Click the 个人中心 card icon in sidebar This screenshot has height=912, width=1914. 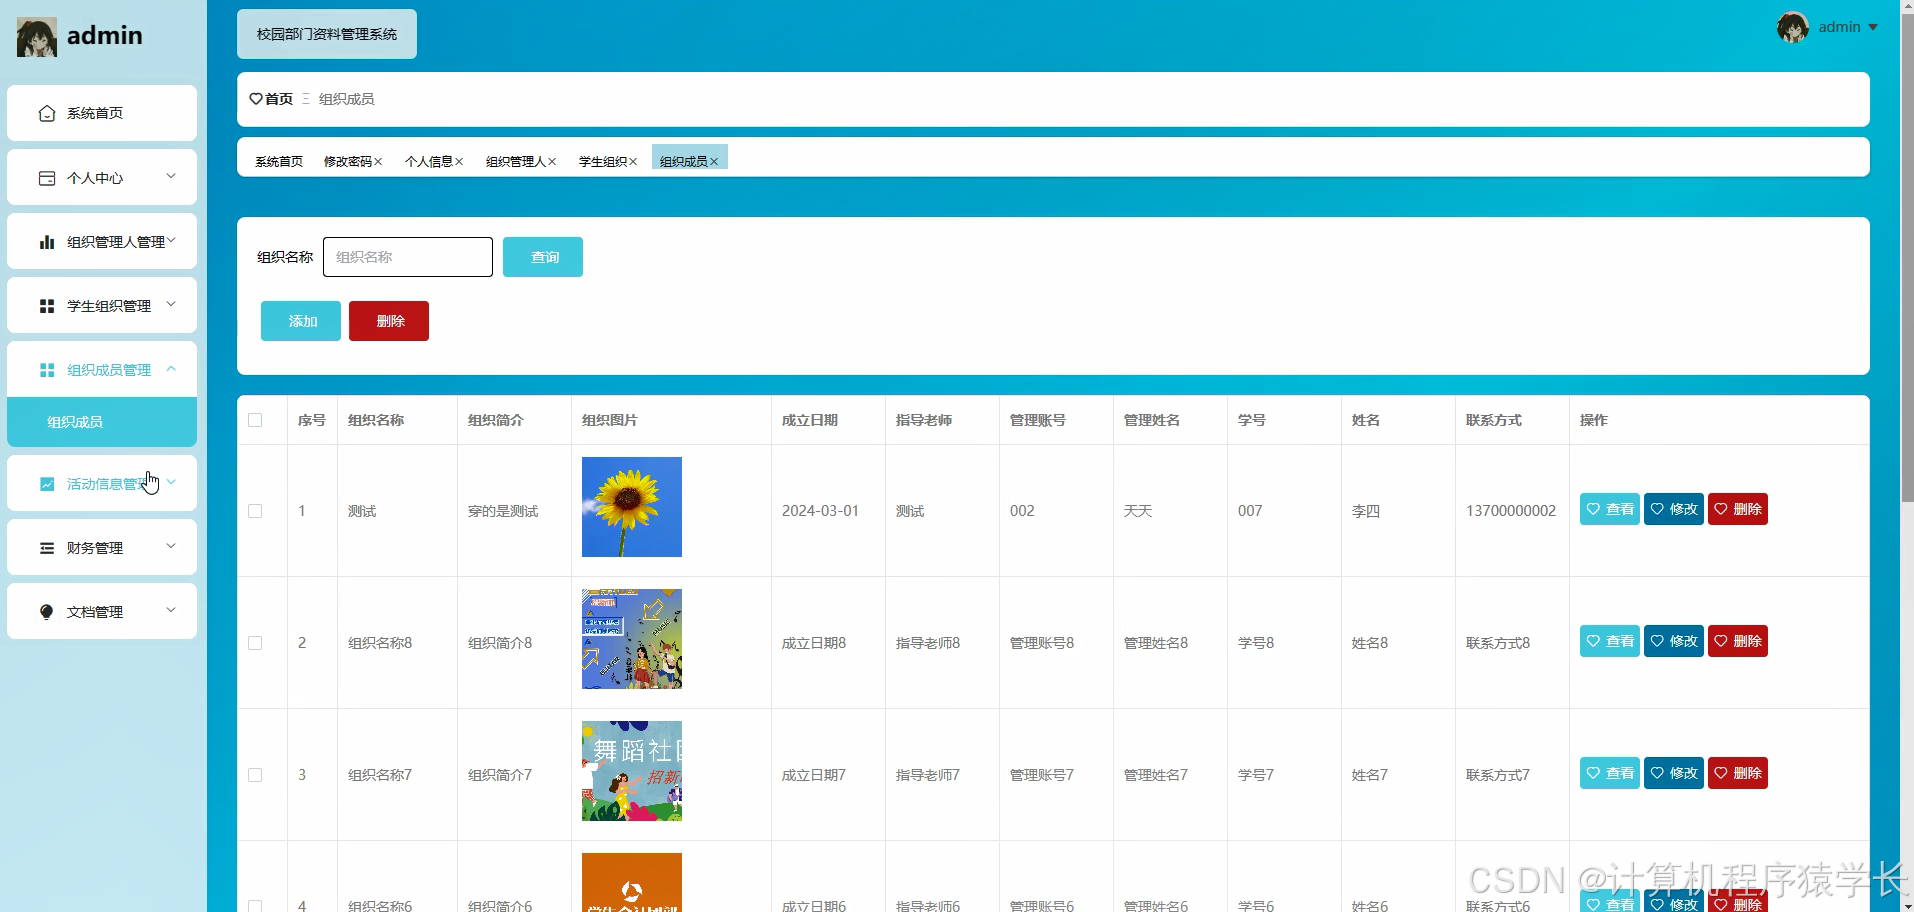coord(47,178)
